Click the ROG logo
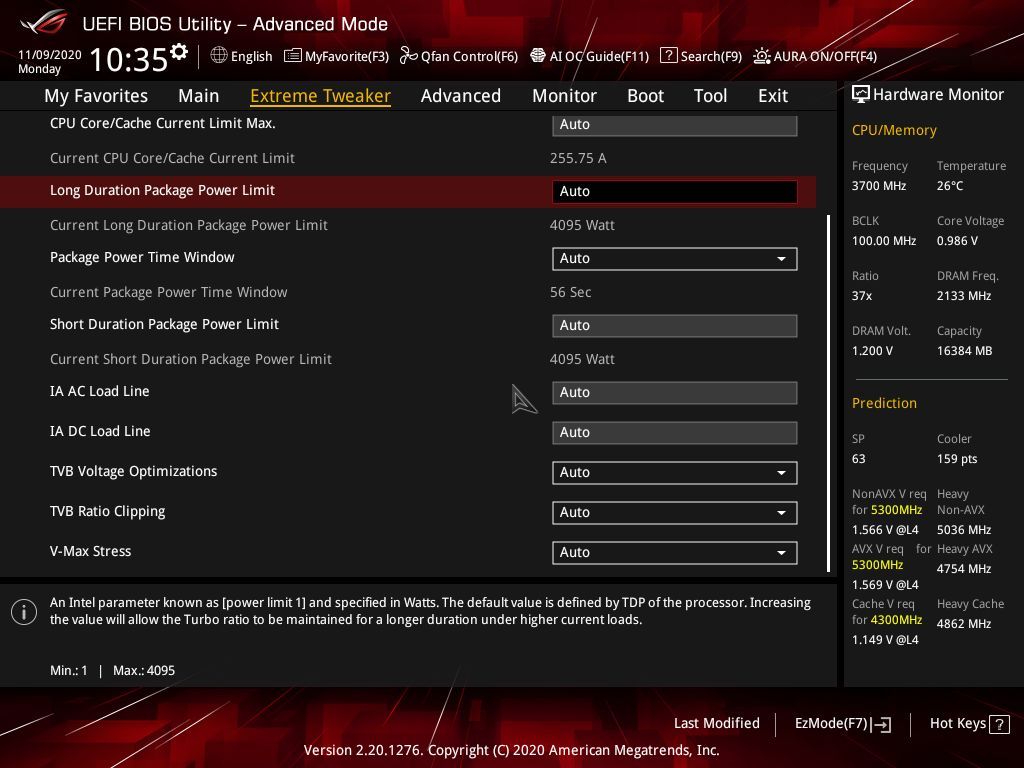Viewport: 1024px width, 768px height. (x=44, y=23)
